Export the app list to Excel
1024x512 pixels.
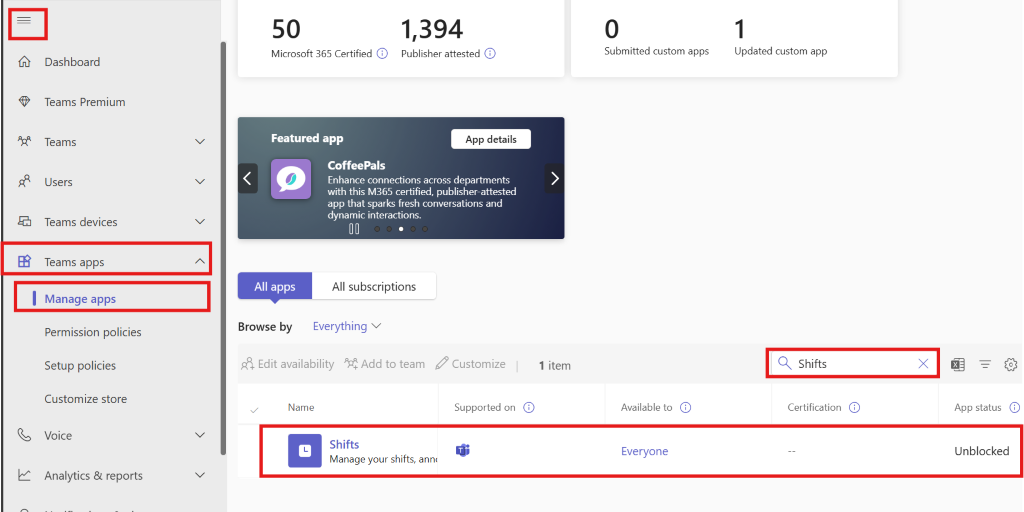point(958,364)
